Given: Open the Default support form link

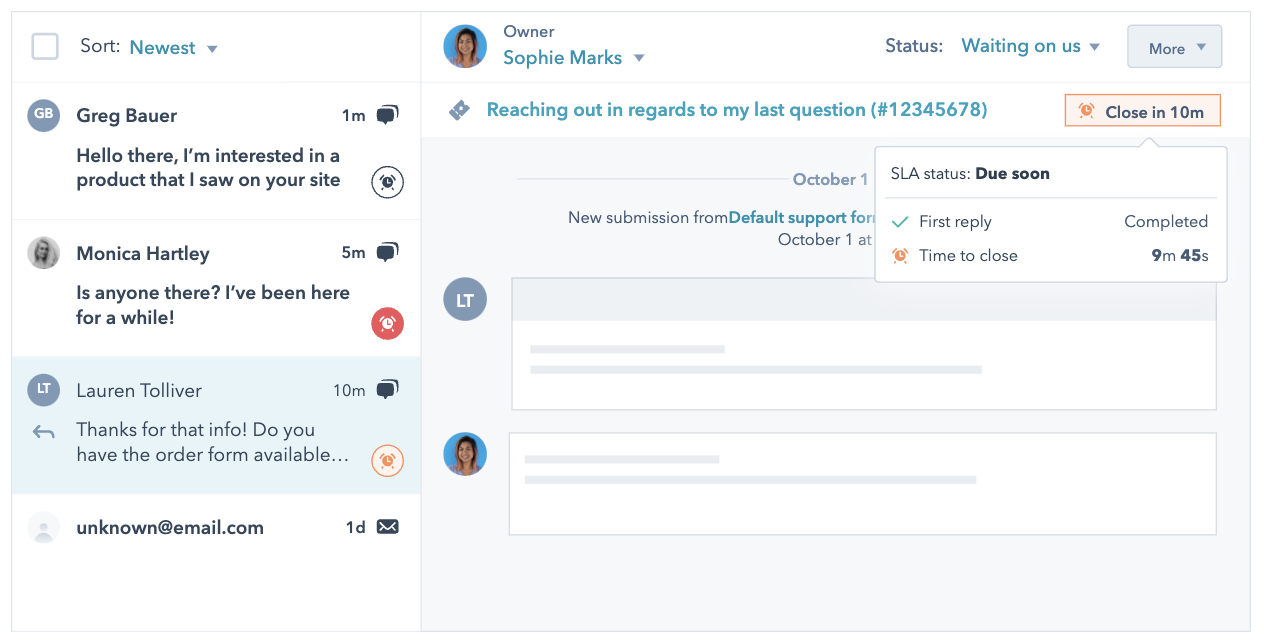Looking at the screenshot, I should click(x=802, y=217).
